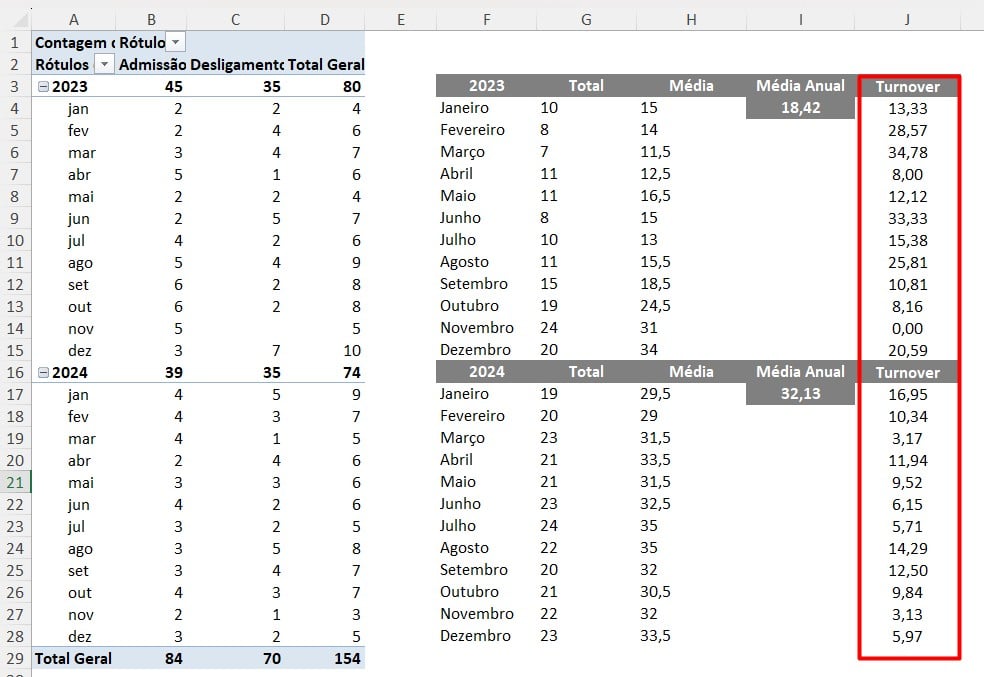Select the Turnover cell 16,95
Viewport: 984px width, 677px height.
pos(907,395)
